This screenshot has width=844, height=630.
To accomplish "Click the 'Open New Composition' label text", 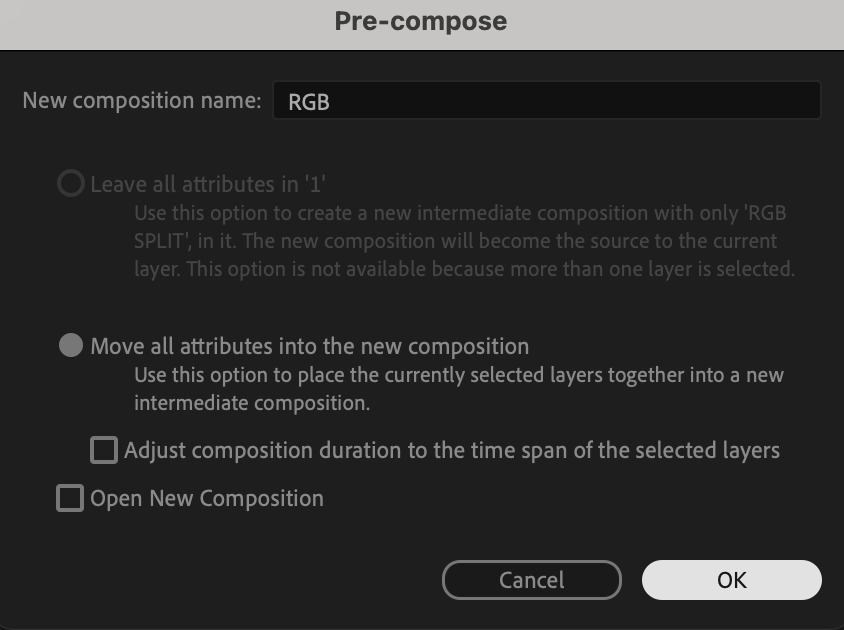I will point(207,498).
